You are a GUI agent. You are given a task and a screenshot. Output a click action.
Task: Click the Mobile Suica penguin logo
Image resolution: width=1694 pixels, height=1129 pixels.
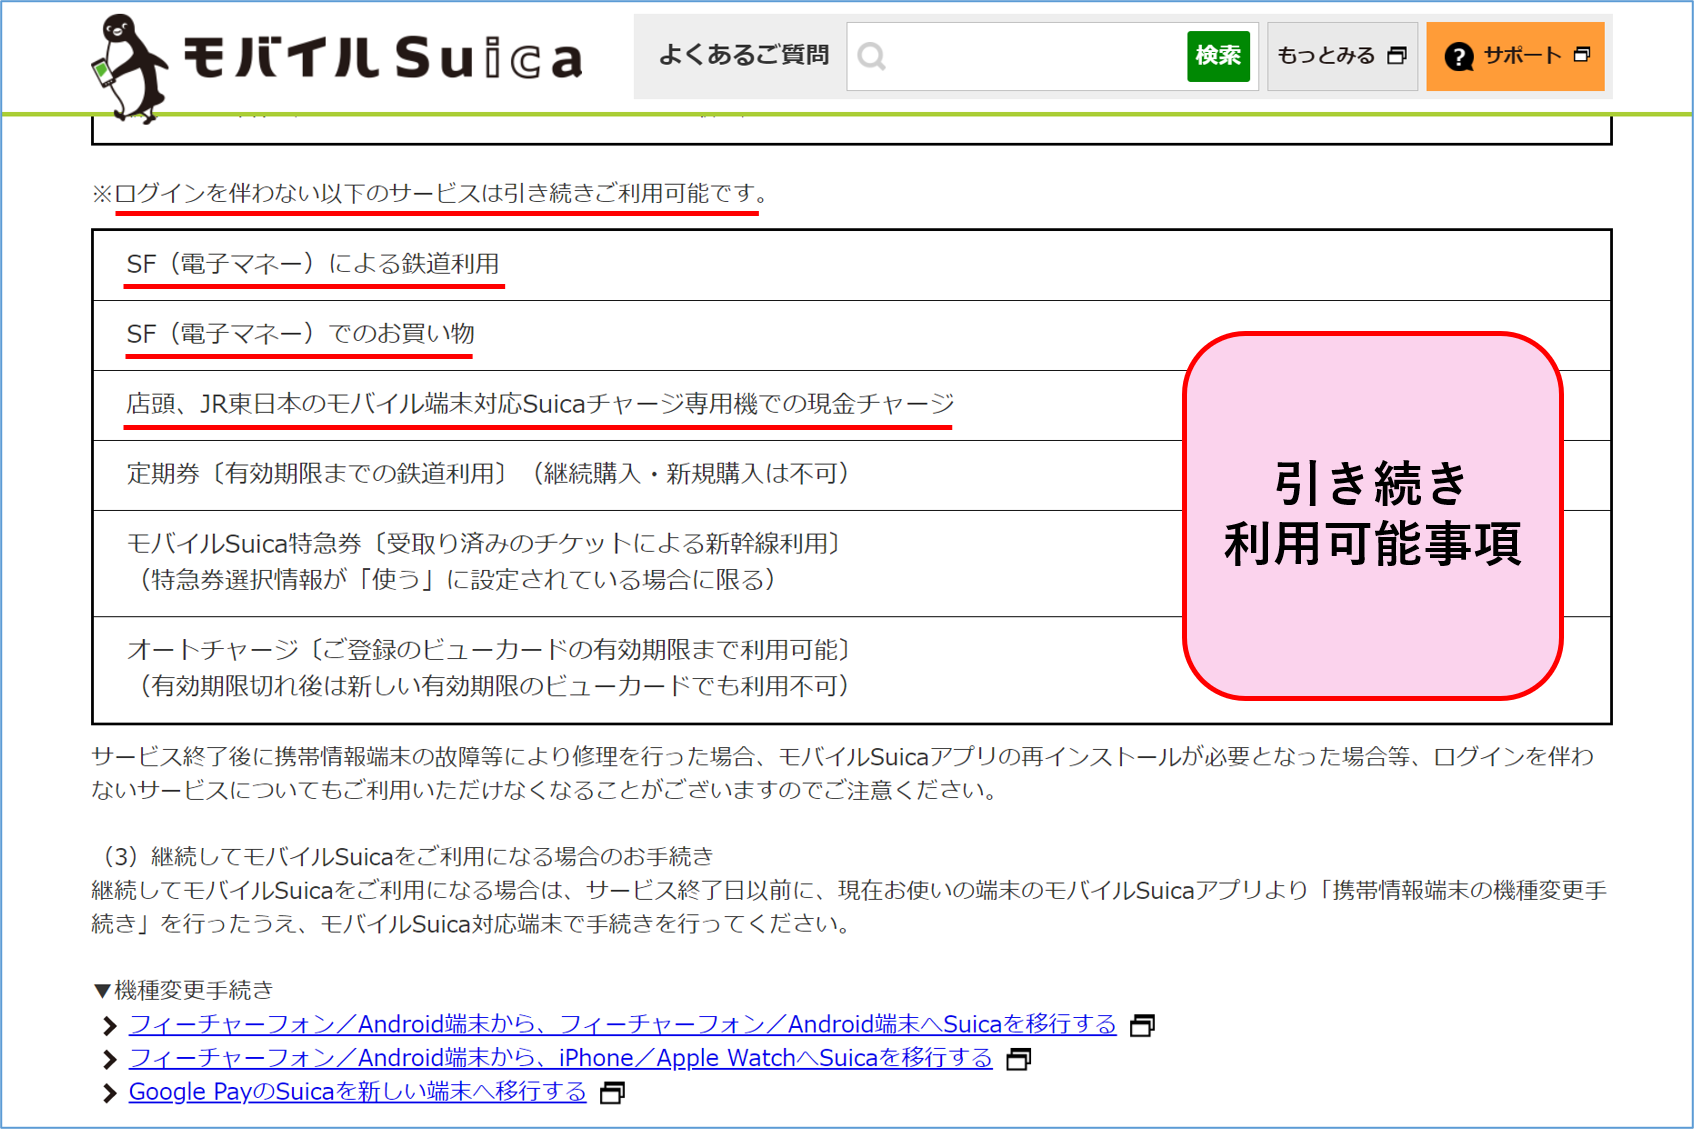click(128, 68)
